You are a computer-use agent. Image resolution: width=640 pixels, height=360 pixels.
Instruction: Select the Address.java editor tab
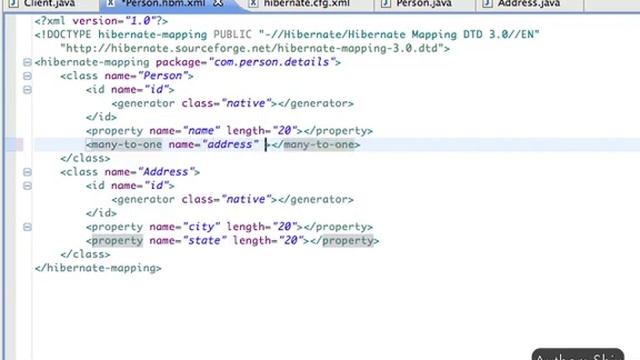529,3
